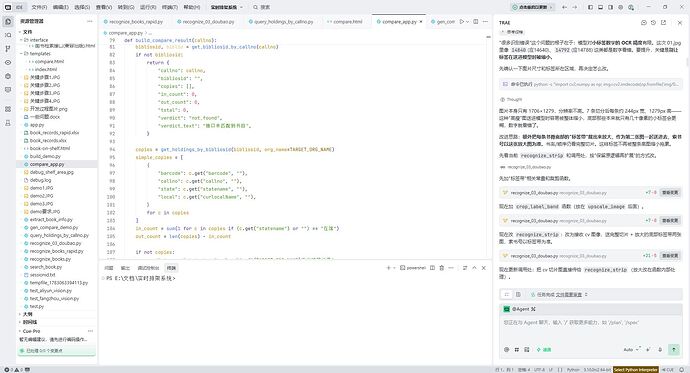Open the powershell terminal profile selector
Screen dimensions: 690x373
tap(413, 268)
